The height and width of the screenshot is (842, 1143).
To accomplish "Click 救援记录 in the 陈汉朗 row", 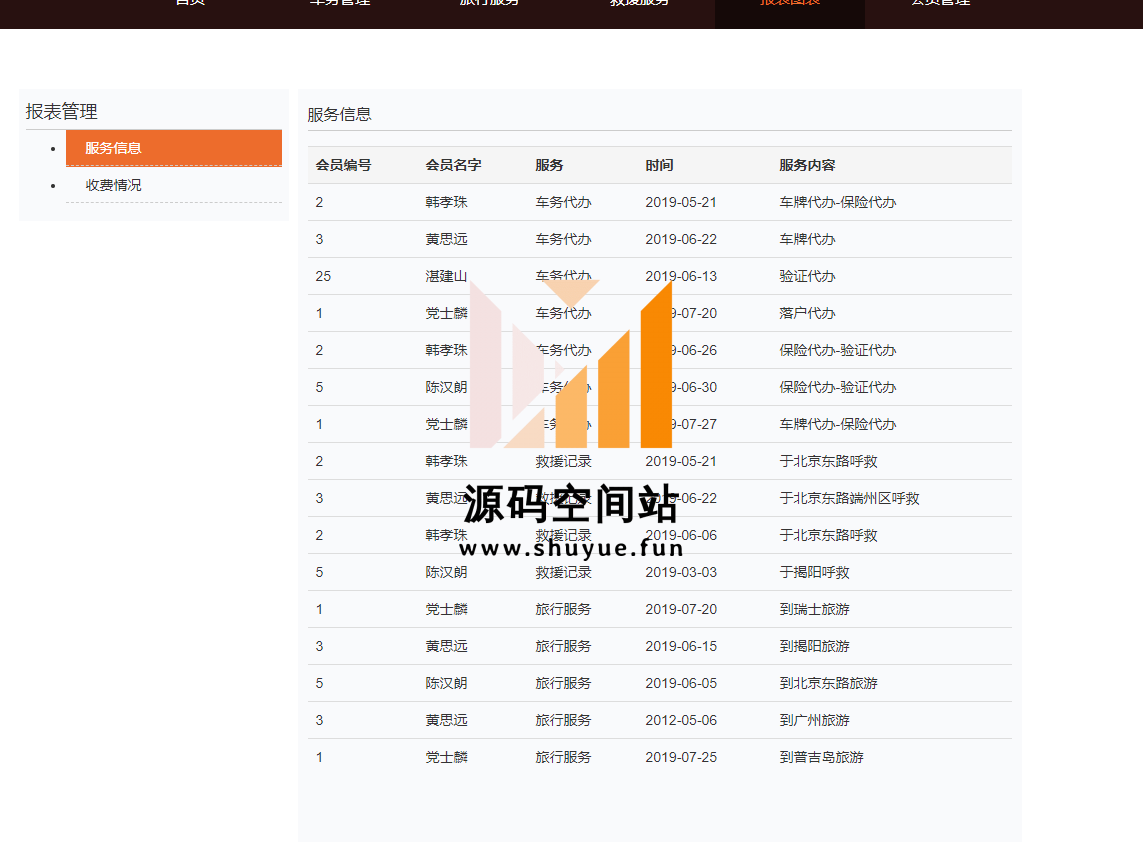I will pyautogui.click(x=563, y=572).
